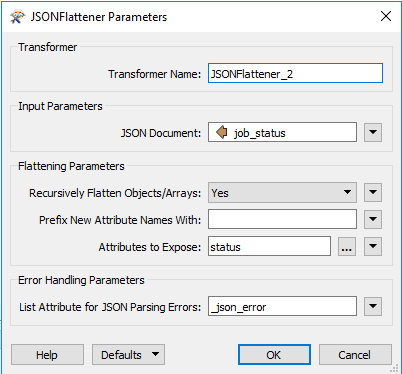
Task: Click the List Attribute for JSON Parsing Errors label
Action: [110, 307]
